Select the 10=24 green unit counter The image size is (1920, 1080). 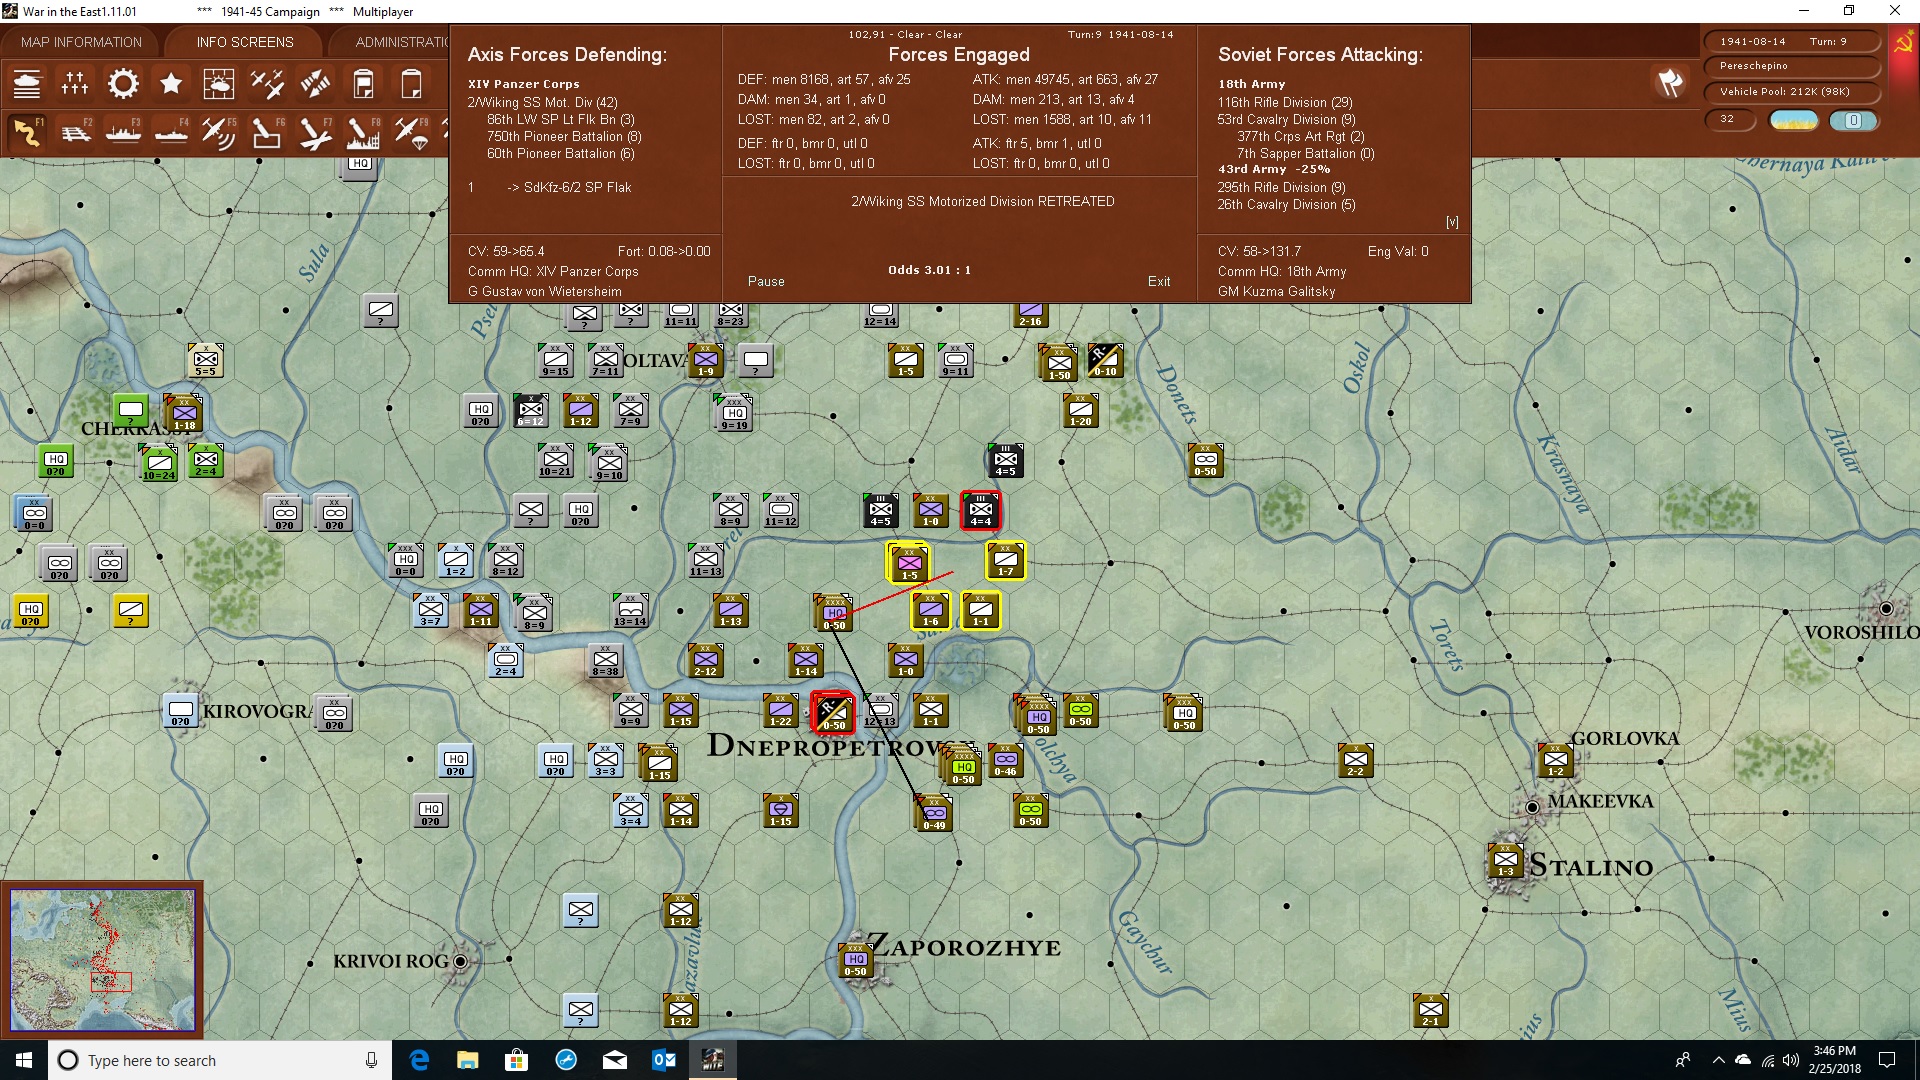click(159, 463)
